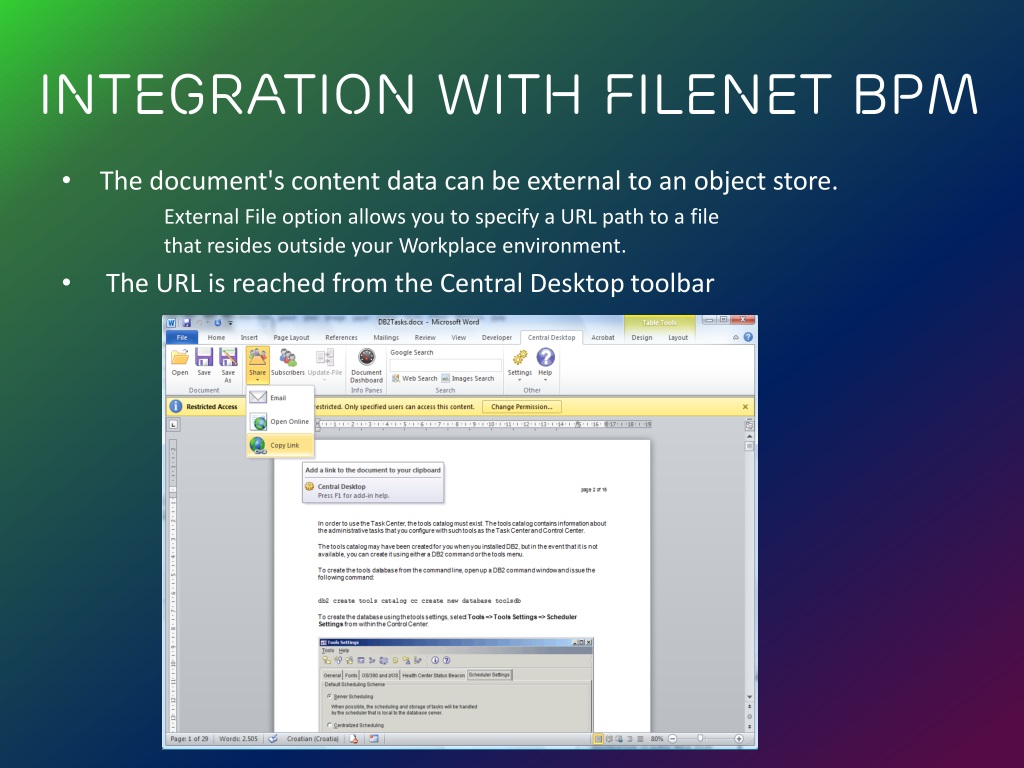Image resolution: width=1024 pixels, height=768 pixels.
Task: Switch to the References tab
Action: coord(342,338)
